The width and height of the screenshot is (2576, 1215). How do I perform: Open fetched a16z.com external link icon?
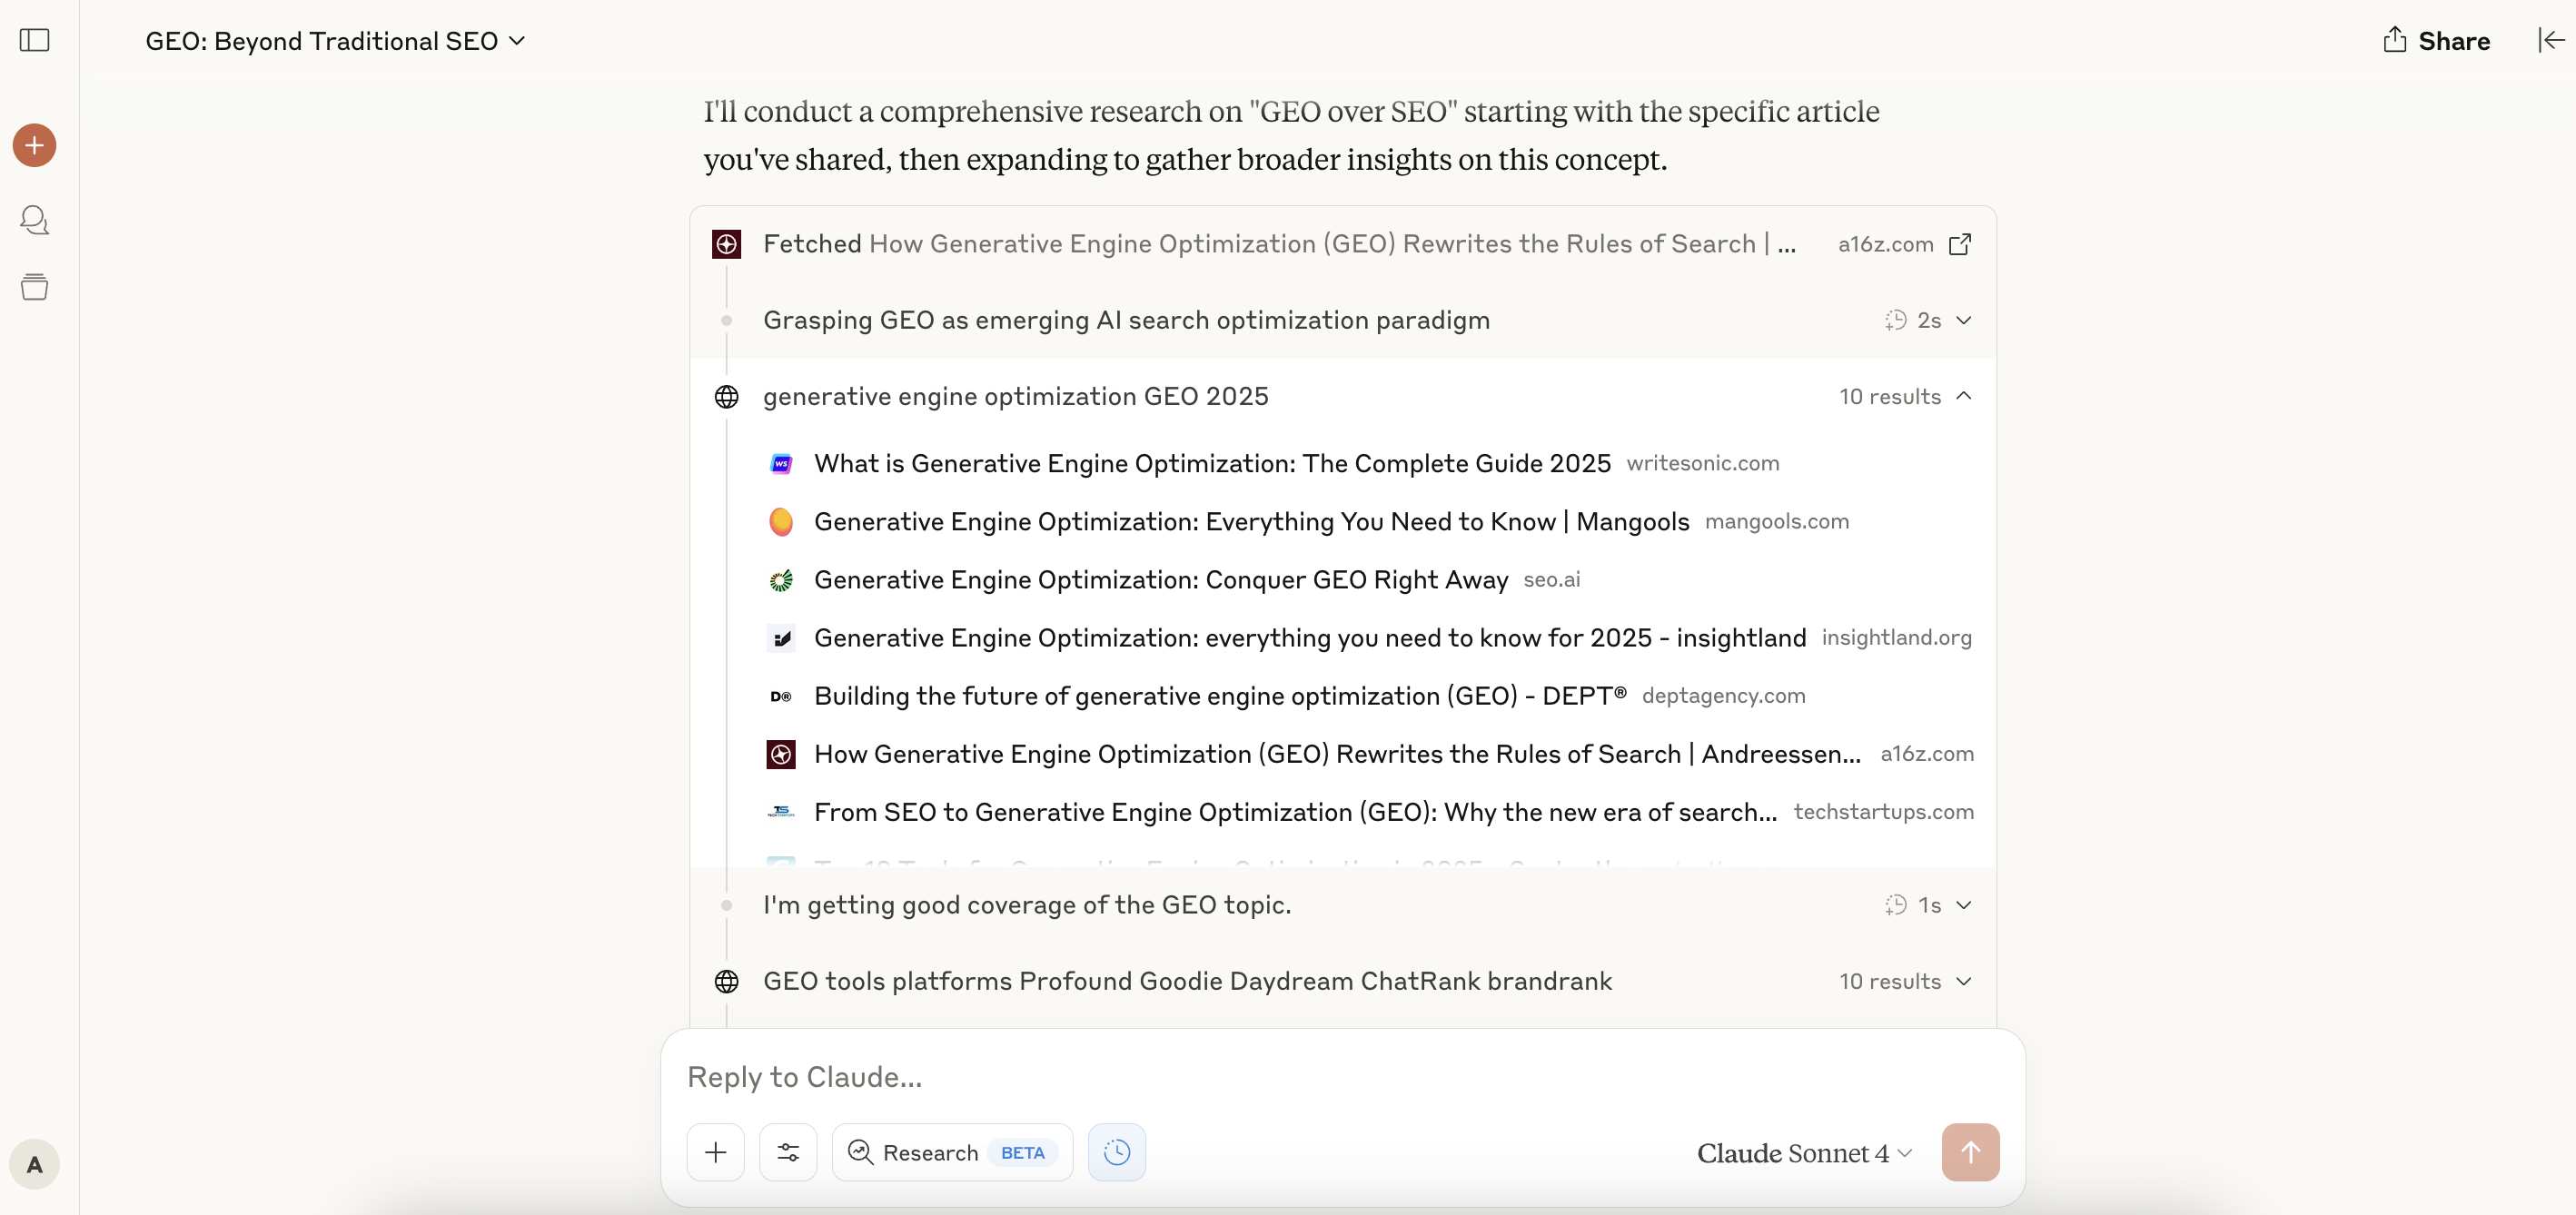1960,244
